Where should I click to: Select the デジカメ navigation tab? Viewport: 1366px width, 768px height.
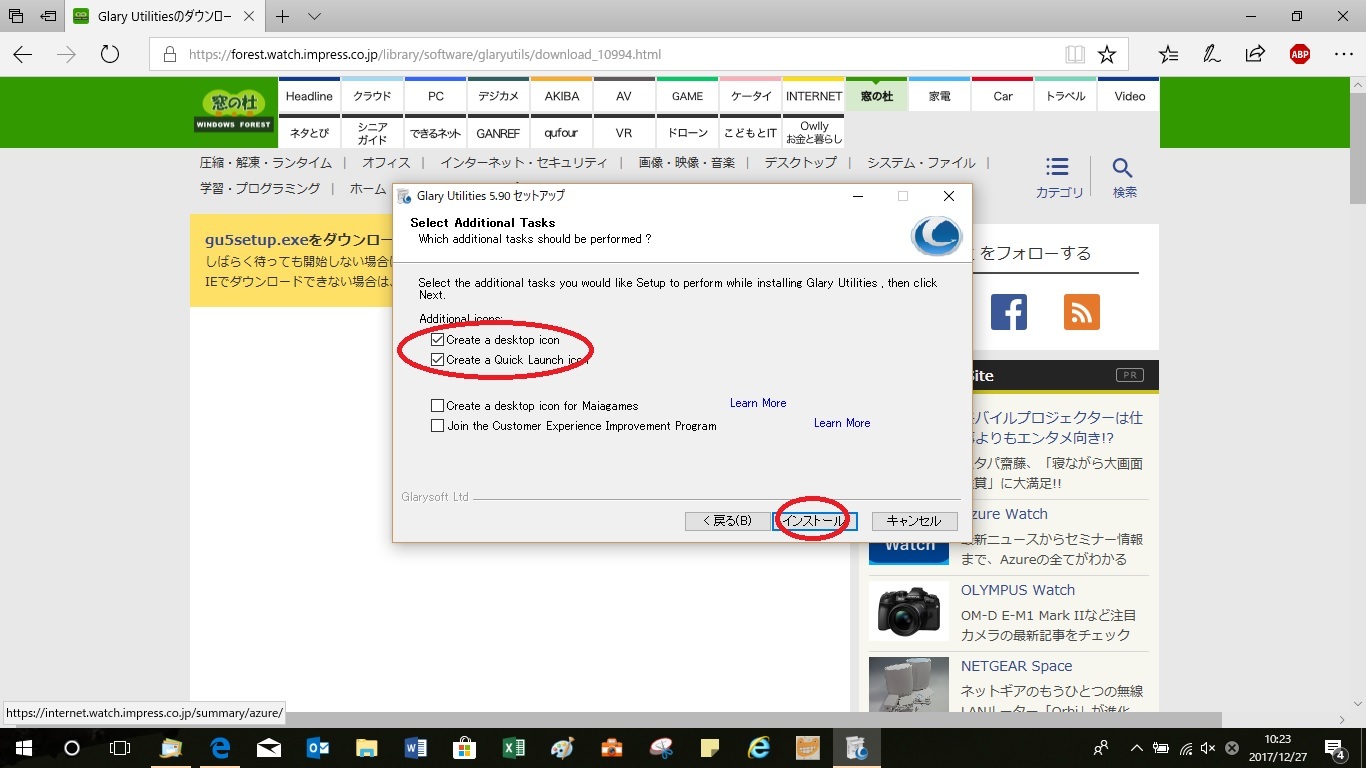coord(498,96)
